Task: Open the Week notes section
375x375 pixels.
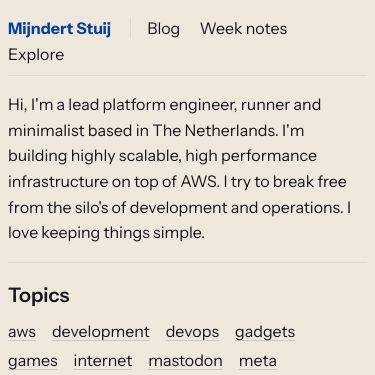Action: click(x=243, y=29)
